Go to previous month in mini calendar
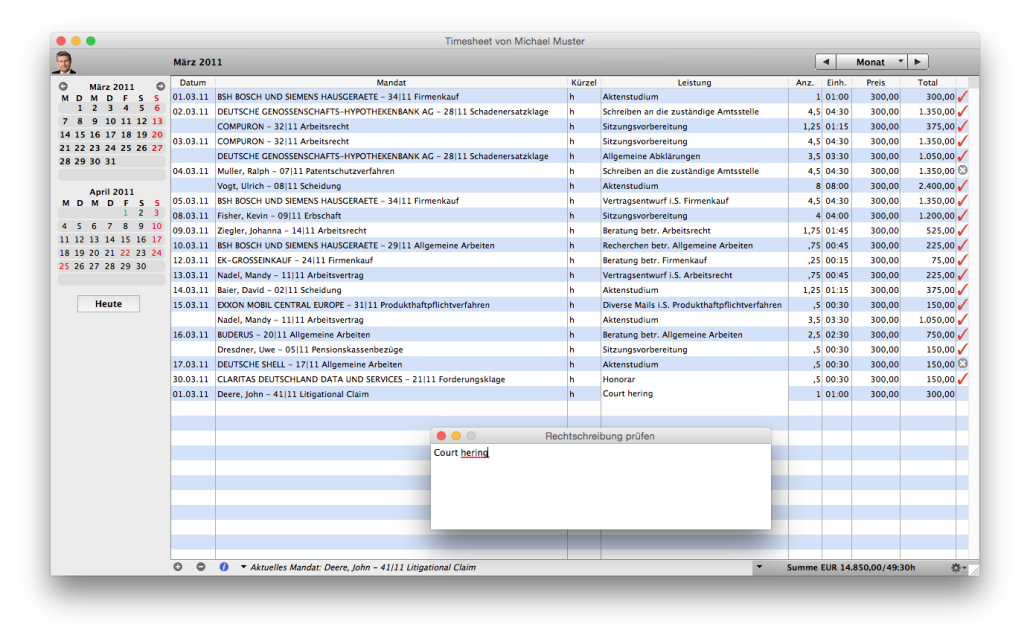The height and width of the screenshot is (644, 1030). pos(64,87)
